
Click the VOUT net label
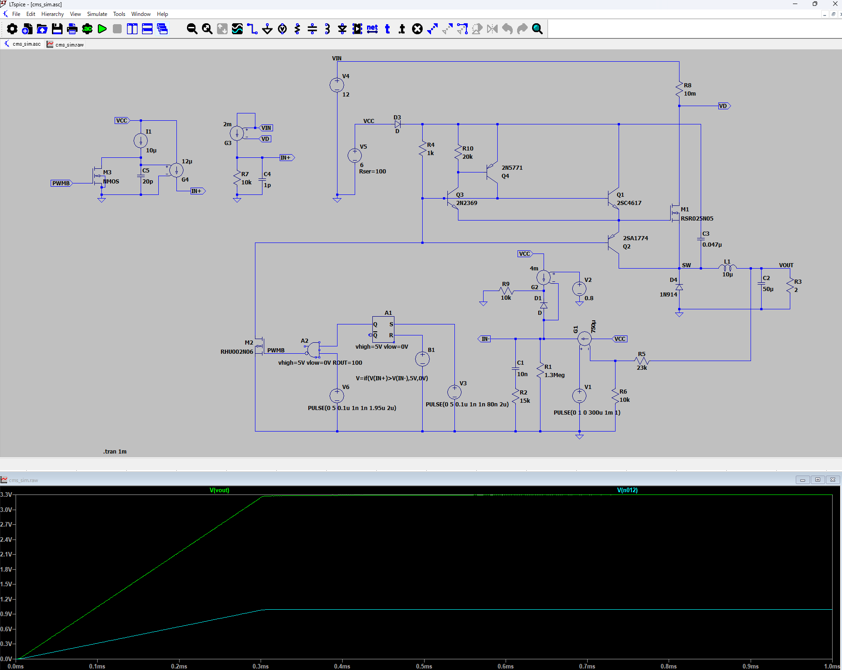pos(786,265)
